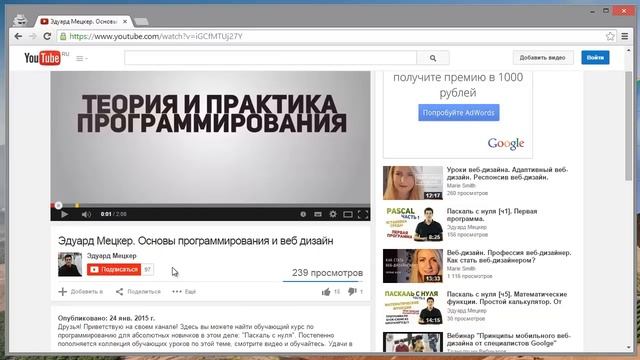Click the SSL lock icon in address bar

[x=63, y=36]
